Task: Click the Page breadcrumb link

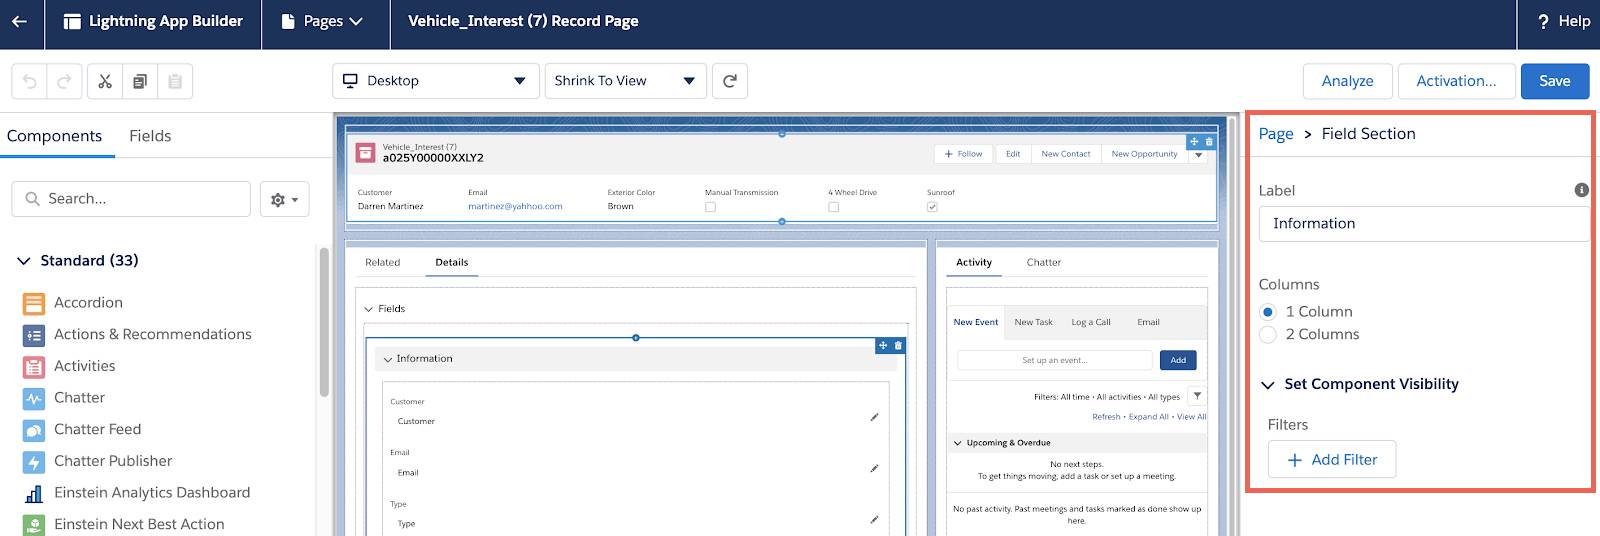Action: [x=1276, y=134]
